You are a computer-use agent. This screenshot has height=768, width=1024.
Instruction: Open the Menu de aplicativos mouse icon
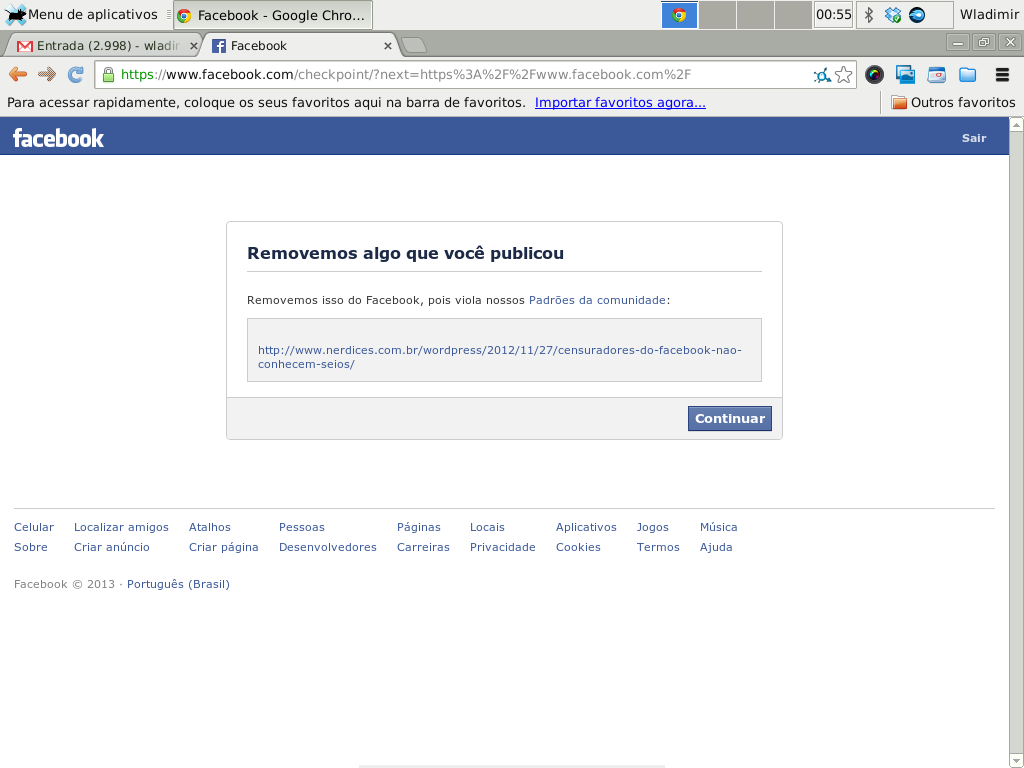(16, 14)
